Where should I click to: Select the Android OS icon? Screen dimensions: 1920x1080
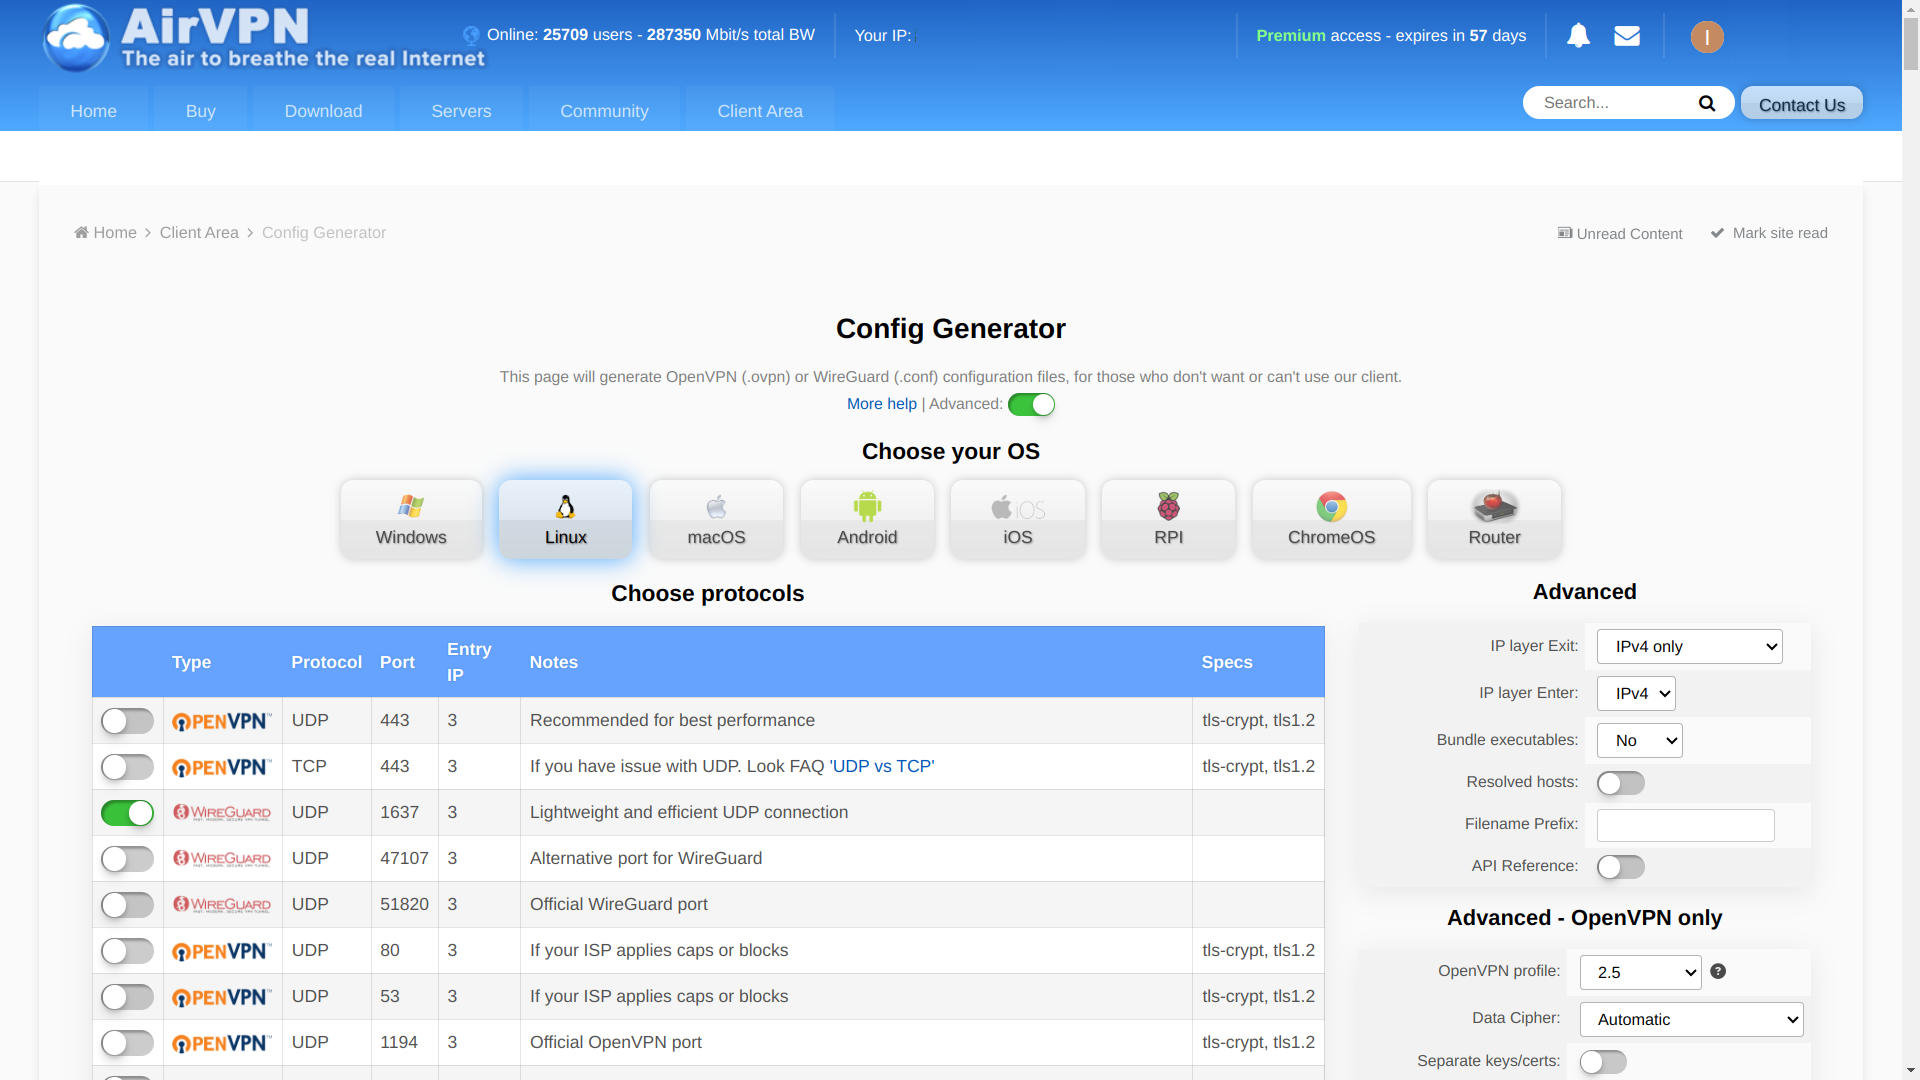(866, 518)
